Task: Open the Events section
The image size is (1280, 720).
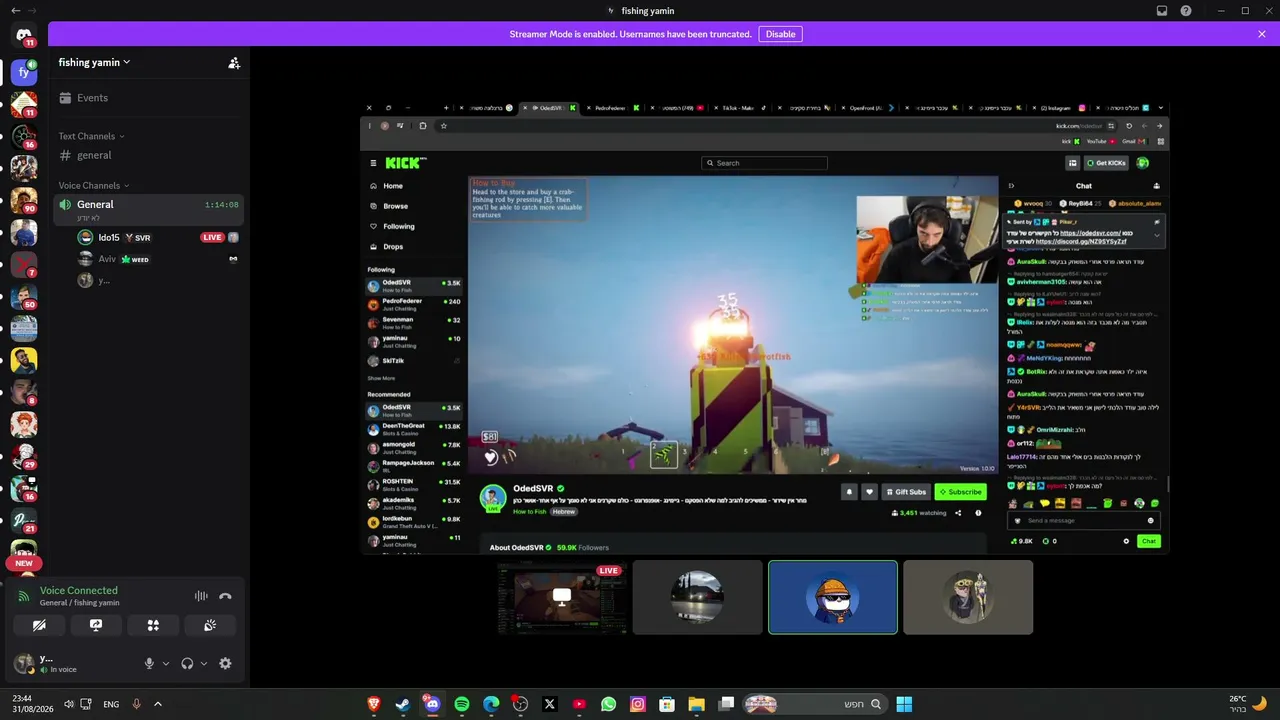Action: tap(146, 98)
